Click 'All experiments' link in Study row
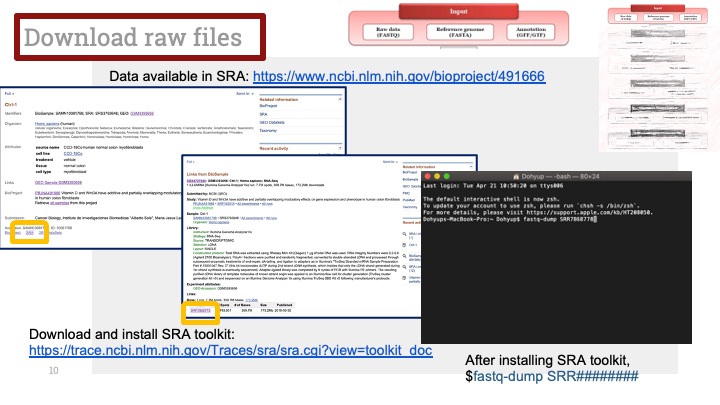The width and height of the screenshot is (720, 405). point(248,203)
